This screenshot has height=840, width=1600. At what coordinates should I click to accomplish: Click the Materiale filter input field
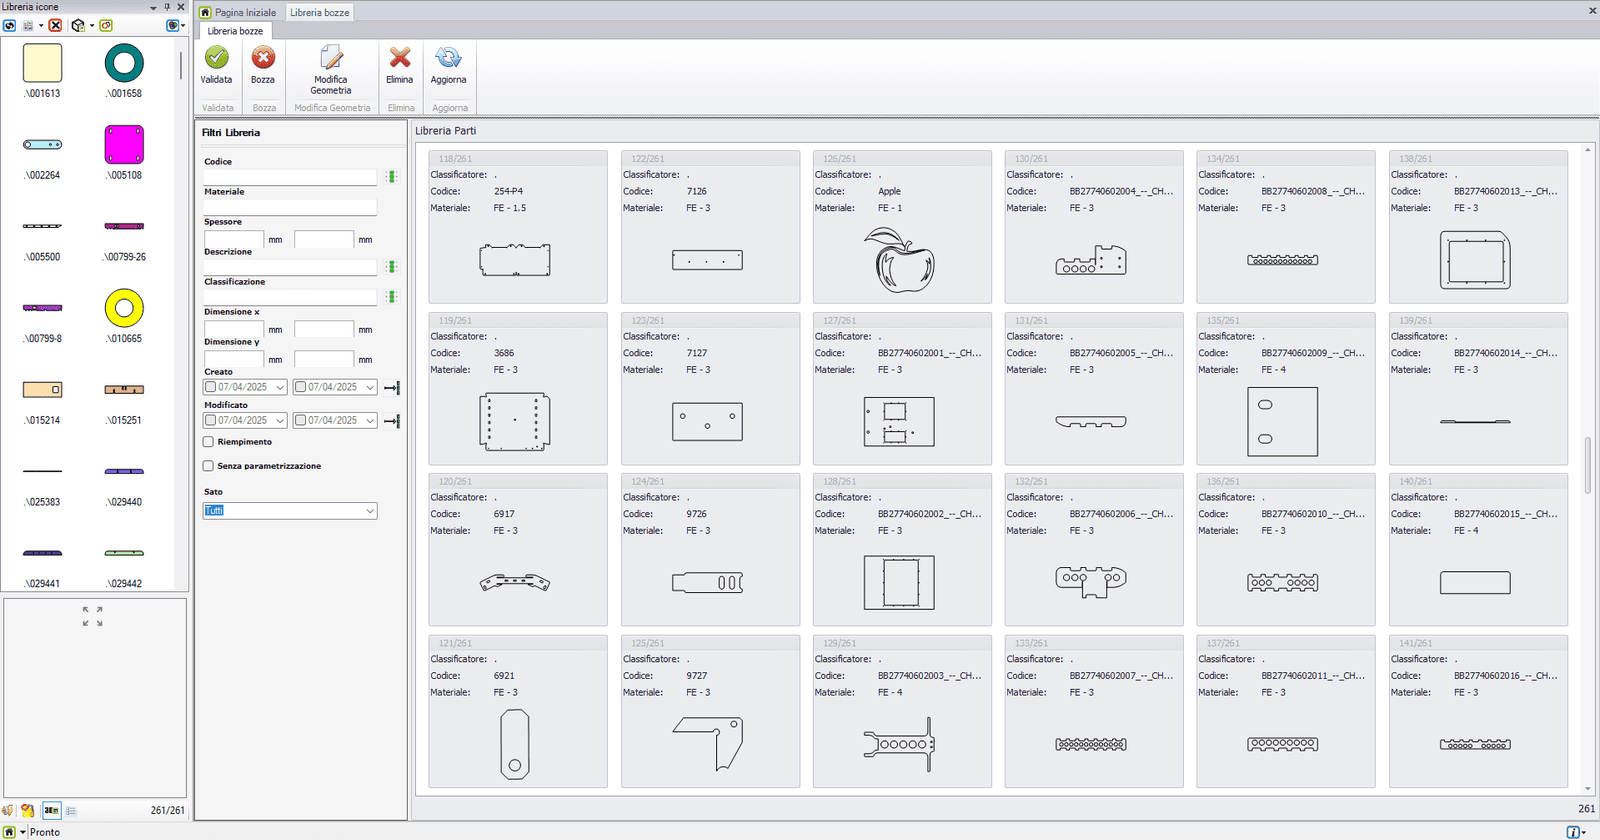tap(290, 207)
